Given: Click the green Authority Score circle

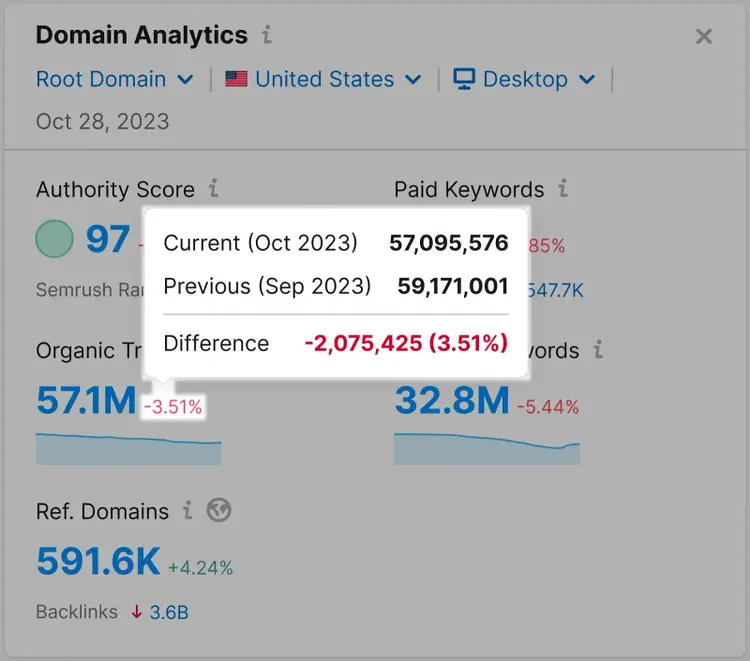Looking at the screenshot, I should (55, 239).
